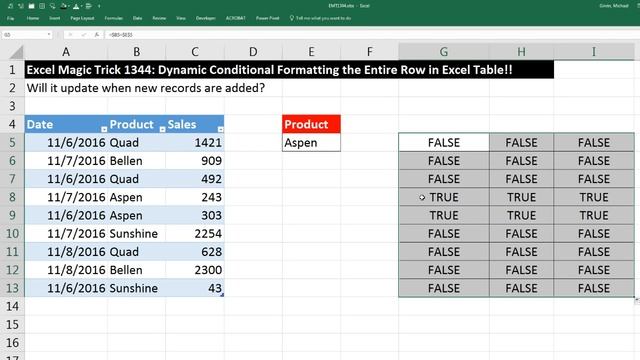640x360 pixels.
Task: Select the Sales value 43 cell
Action: pyautogui.click(x=195, y=288)
